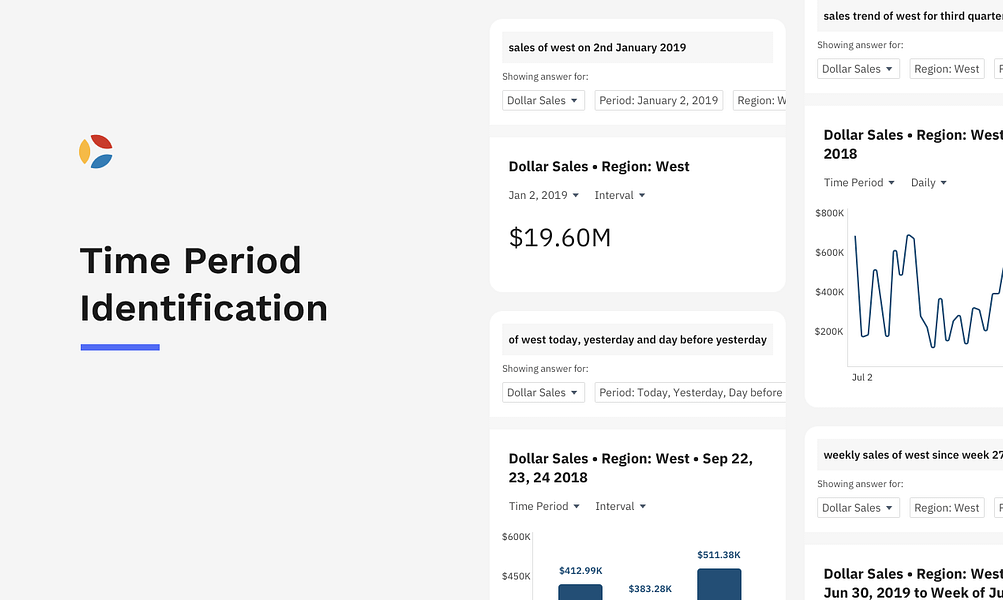Click query field 'of west today, yesterday'
Screen dimensions: 1003x600
point(637,340)
